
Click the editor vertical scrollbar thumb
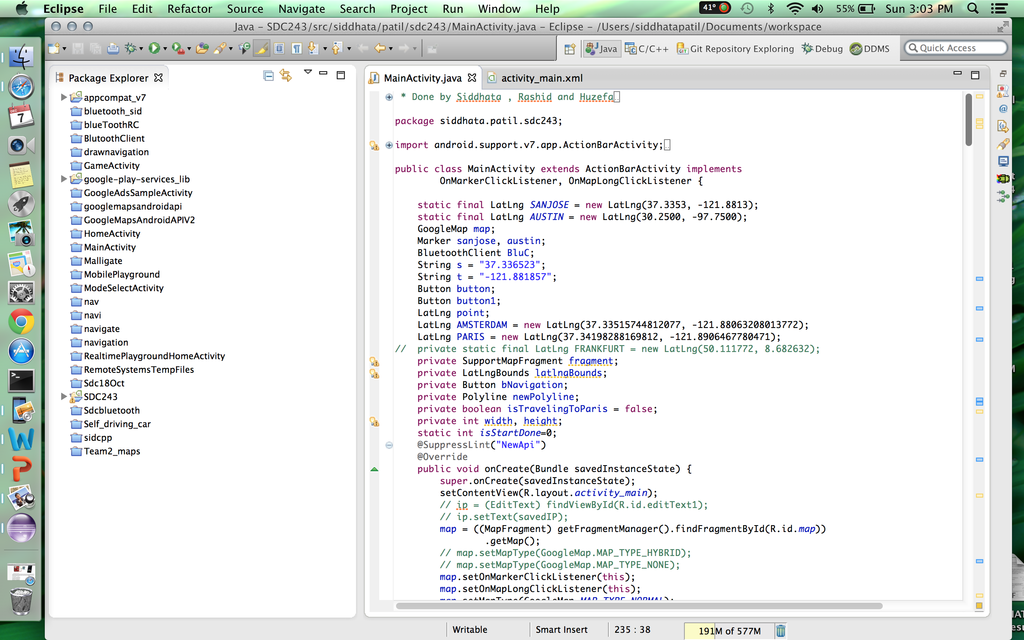coord(968,120)
